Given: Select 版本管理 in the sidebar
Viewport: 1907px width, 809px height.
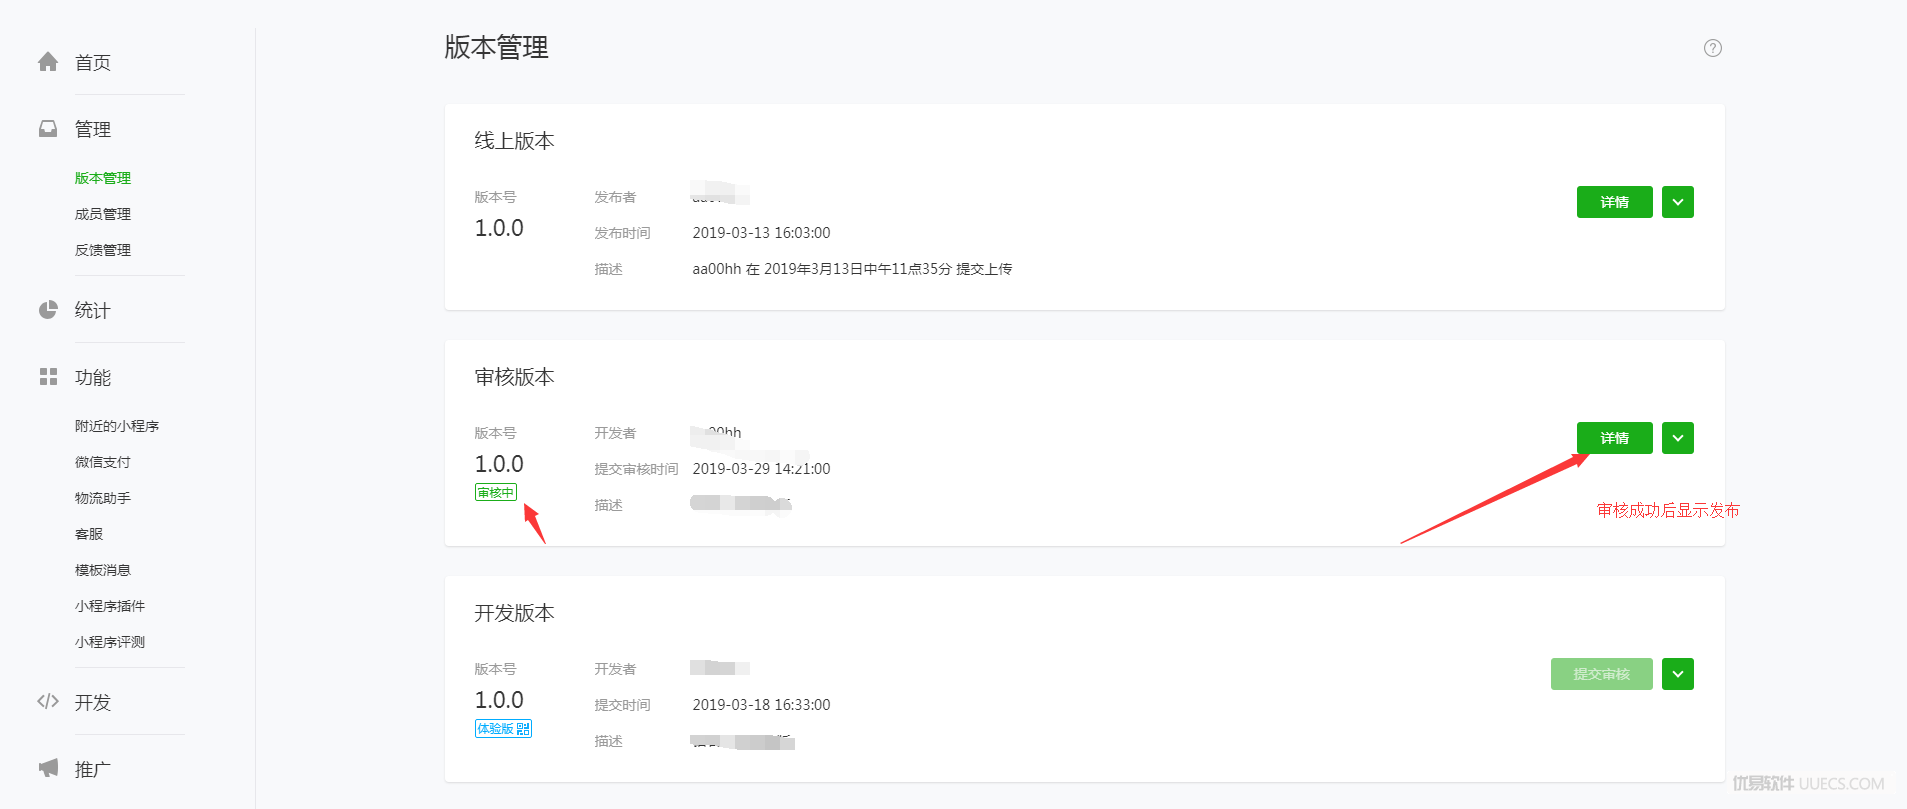Looking at the screenshot, I should (x=103, y=178).
